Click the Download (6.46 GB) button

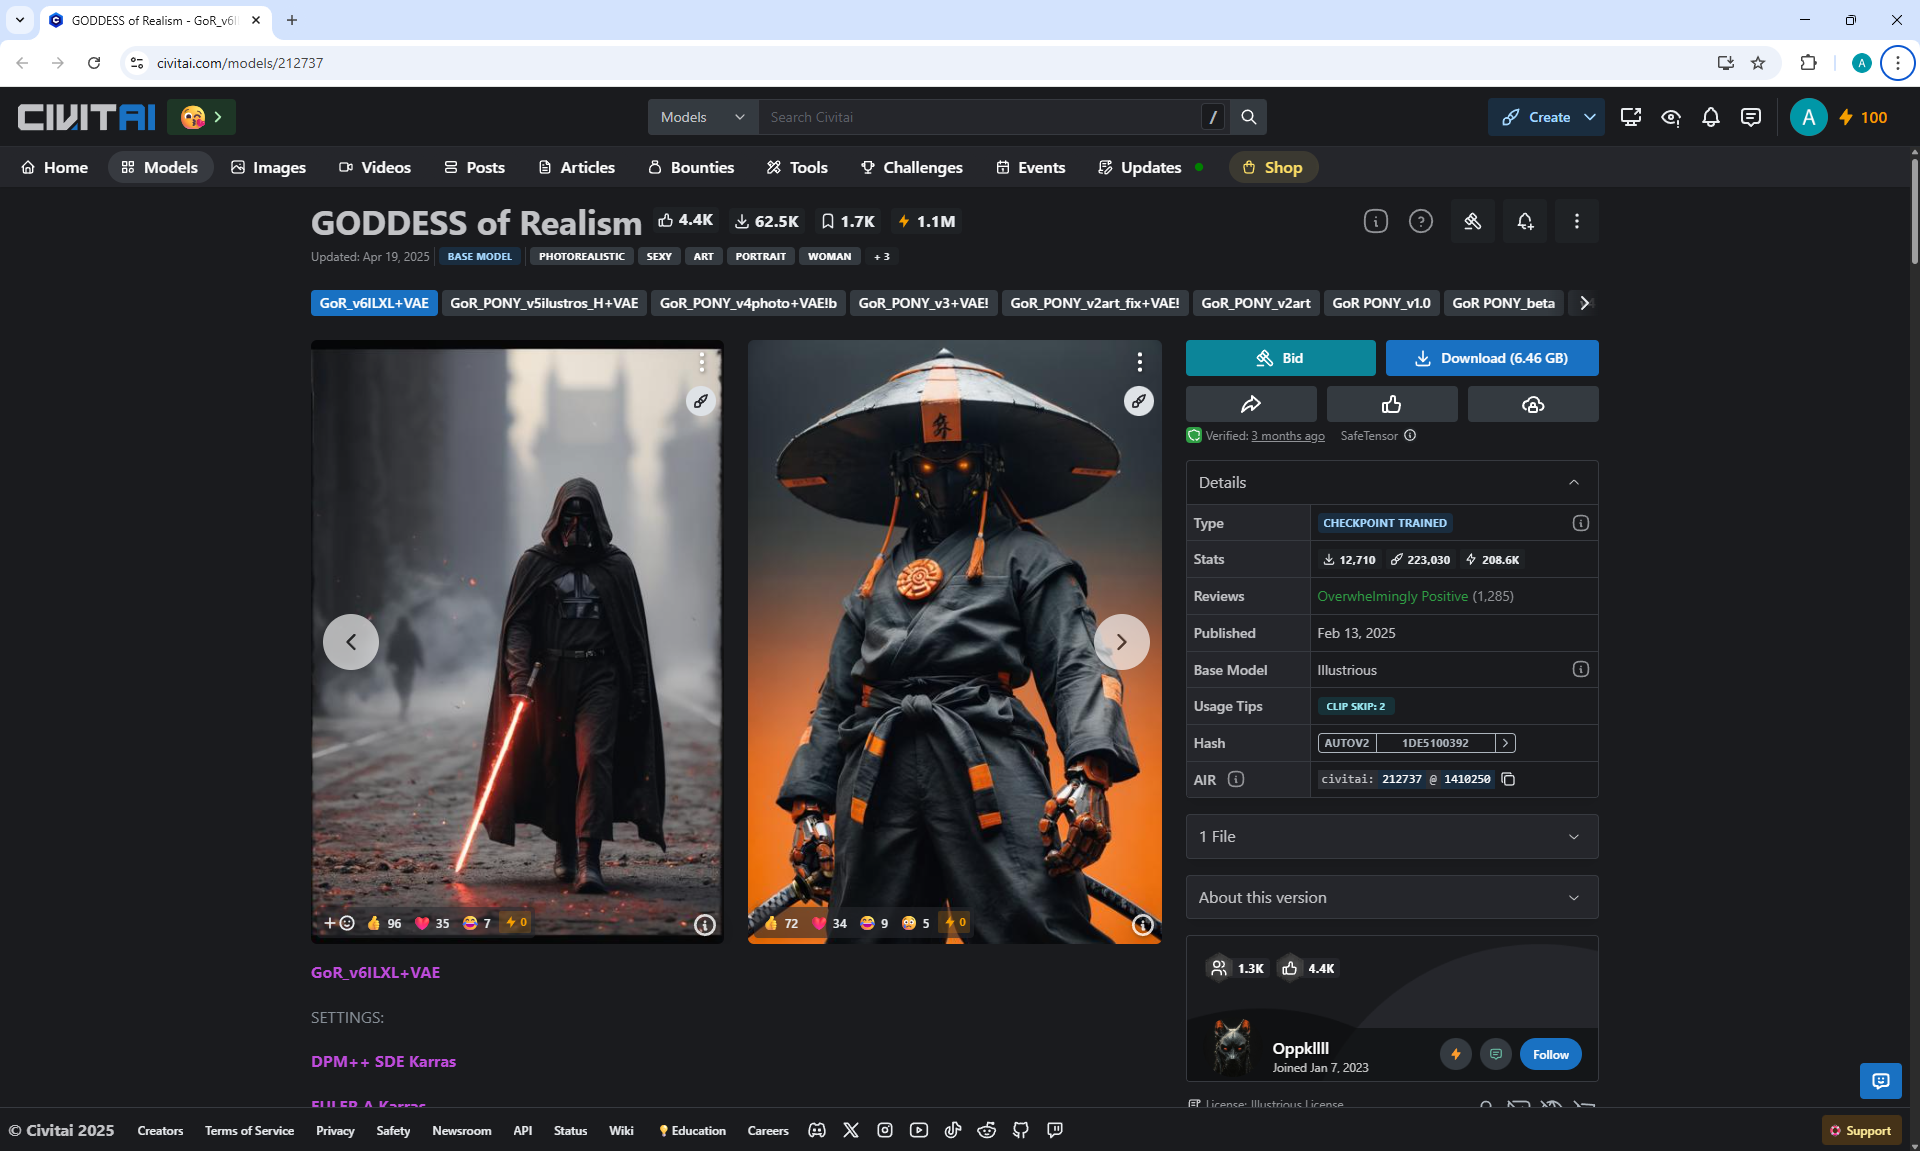tap(1491, 358)
